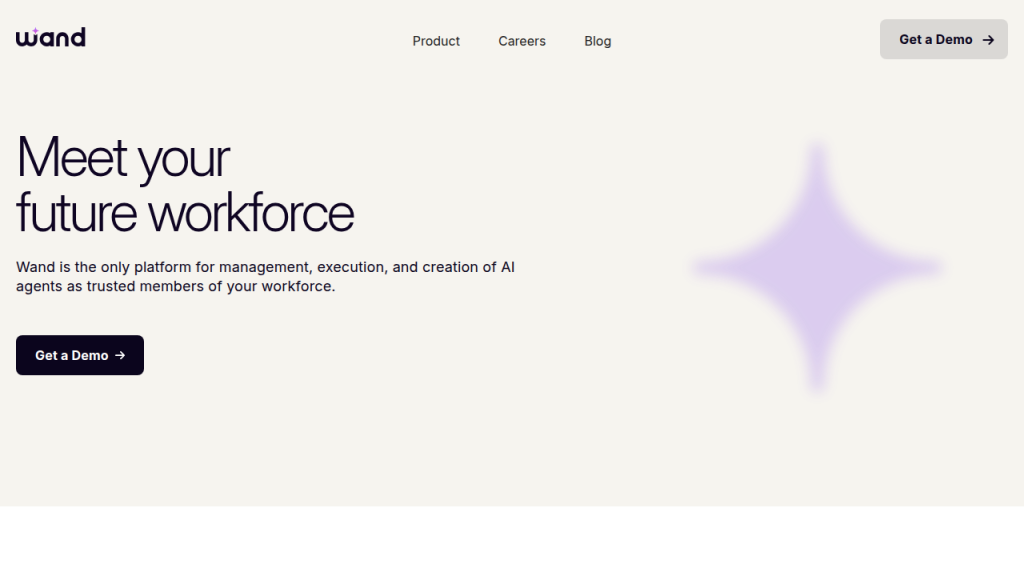Click the purple sparkle above the logo
Viewport: 1024px width, 576px height.
[35, 30]
